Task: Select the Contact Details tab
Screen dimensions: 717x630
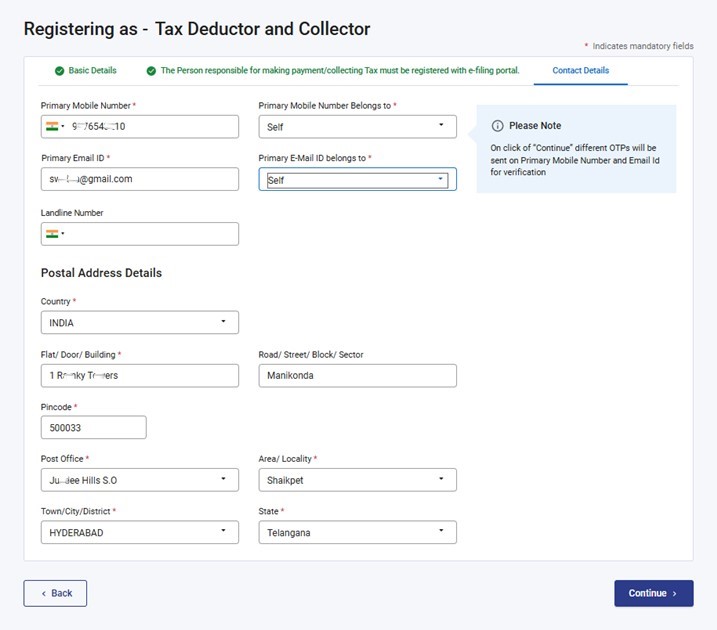Action: (x=580, y=71)
